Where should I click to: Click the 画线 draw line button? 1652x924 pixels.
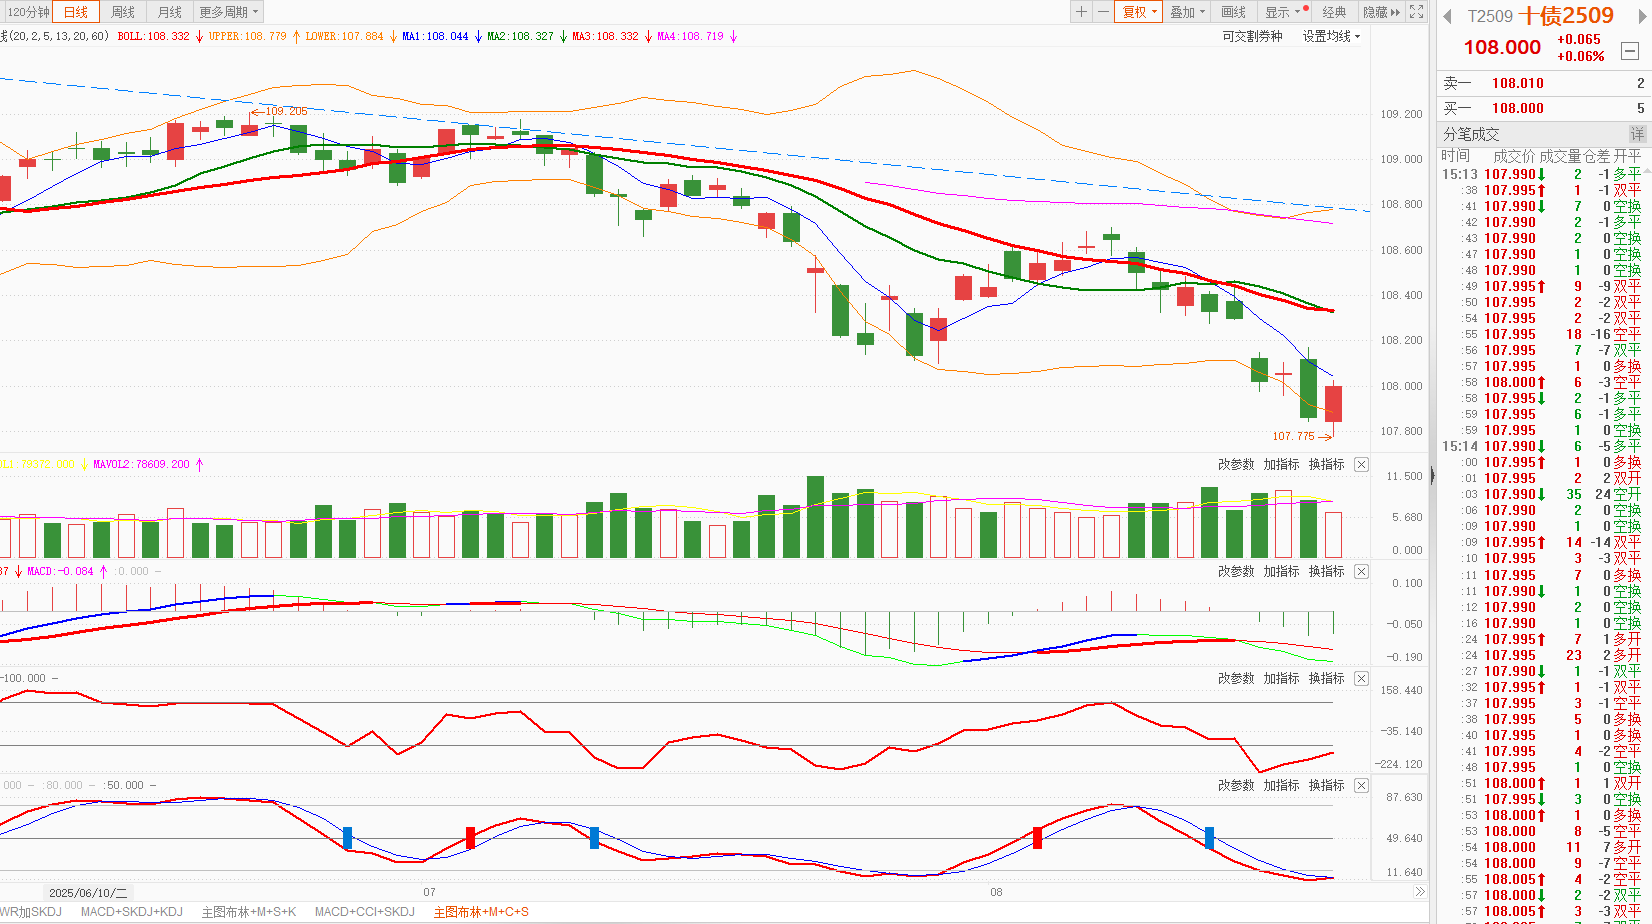tap(1234, 12)
